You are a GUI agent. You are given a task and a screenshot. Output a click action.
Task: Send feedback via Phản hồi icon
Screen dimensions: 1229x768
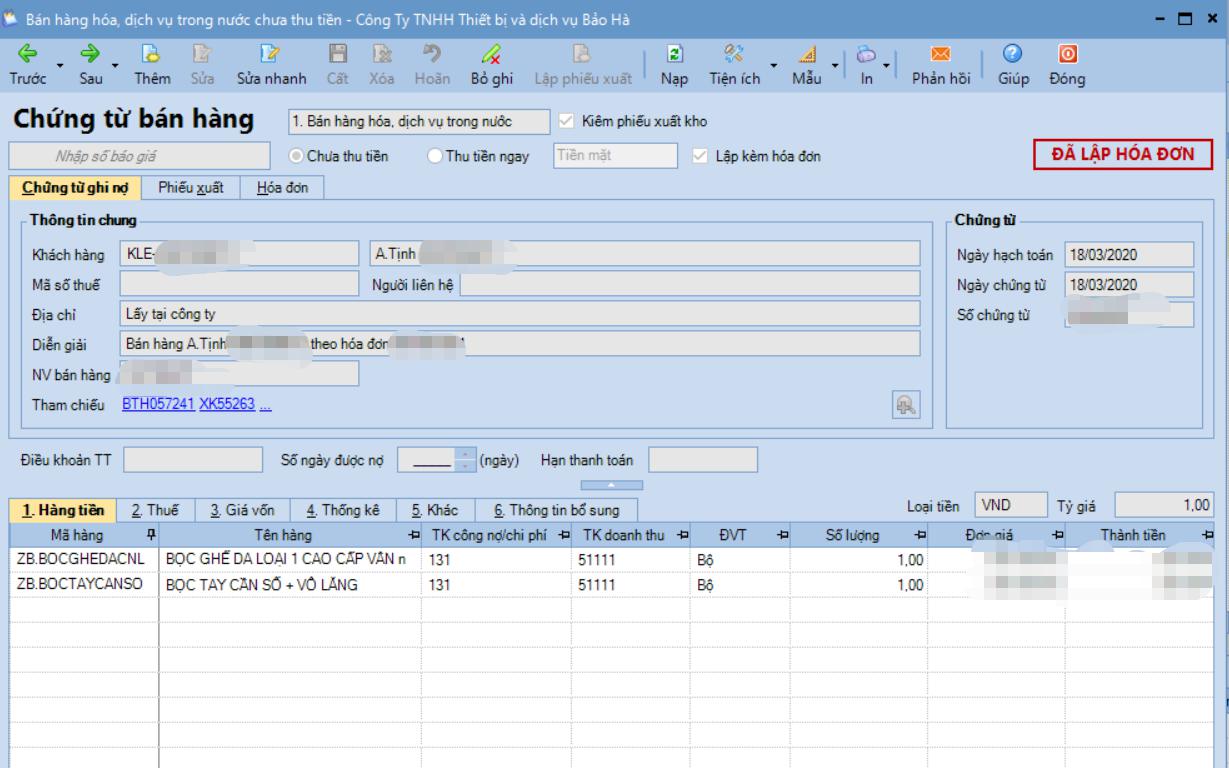tap(940, 54)
